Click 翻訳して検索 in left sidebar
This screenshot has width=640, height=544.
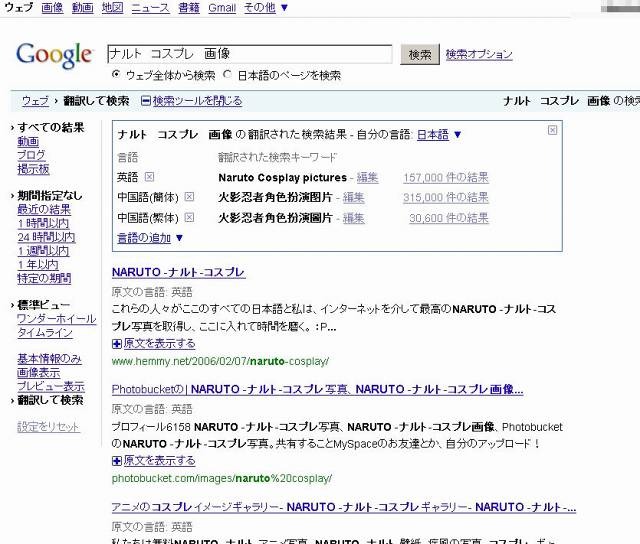coord(50,400)
